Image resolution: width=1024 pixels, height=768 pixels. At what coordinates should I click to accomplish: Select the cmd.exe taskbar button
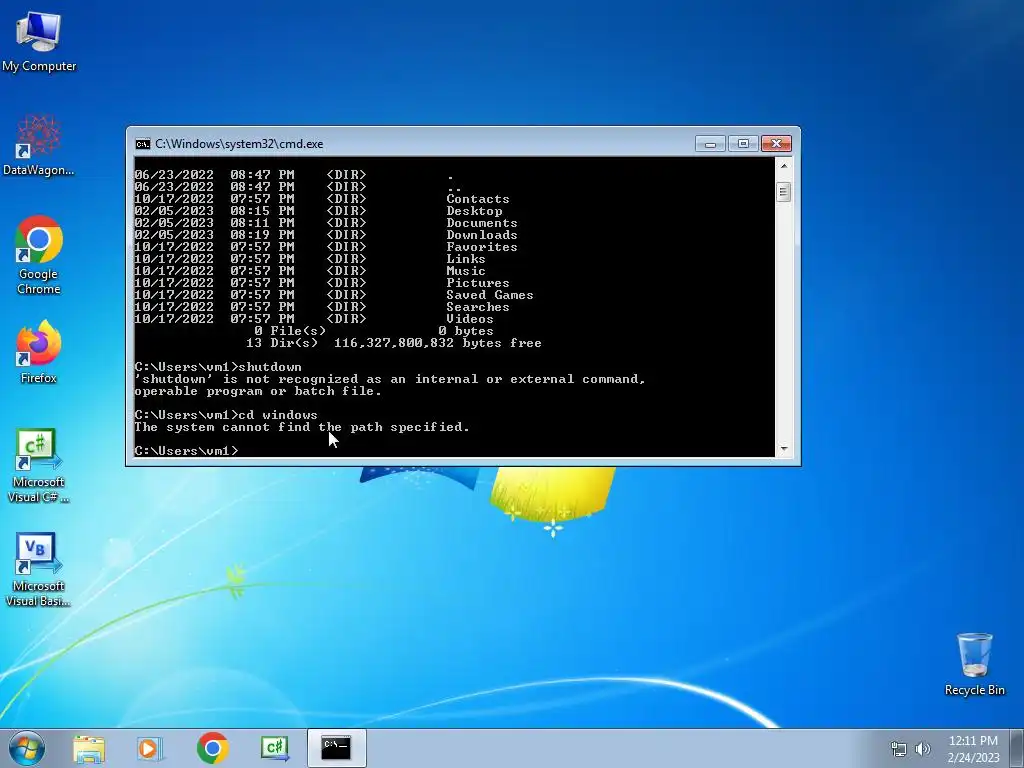tap(336, 748)
